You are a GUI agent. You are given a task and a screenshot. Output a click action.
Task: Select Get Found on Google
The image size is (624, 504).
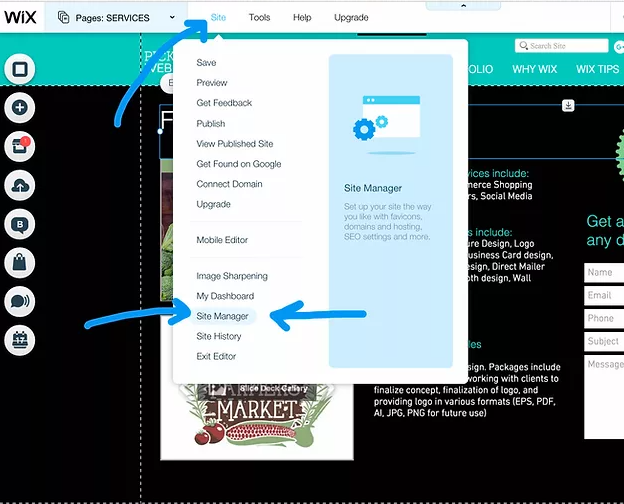coord(238,164)
